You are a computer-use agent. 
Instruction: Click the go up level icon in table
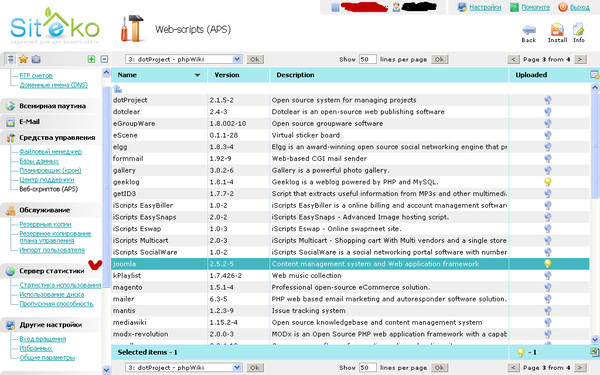[x=117, y=89]
